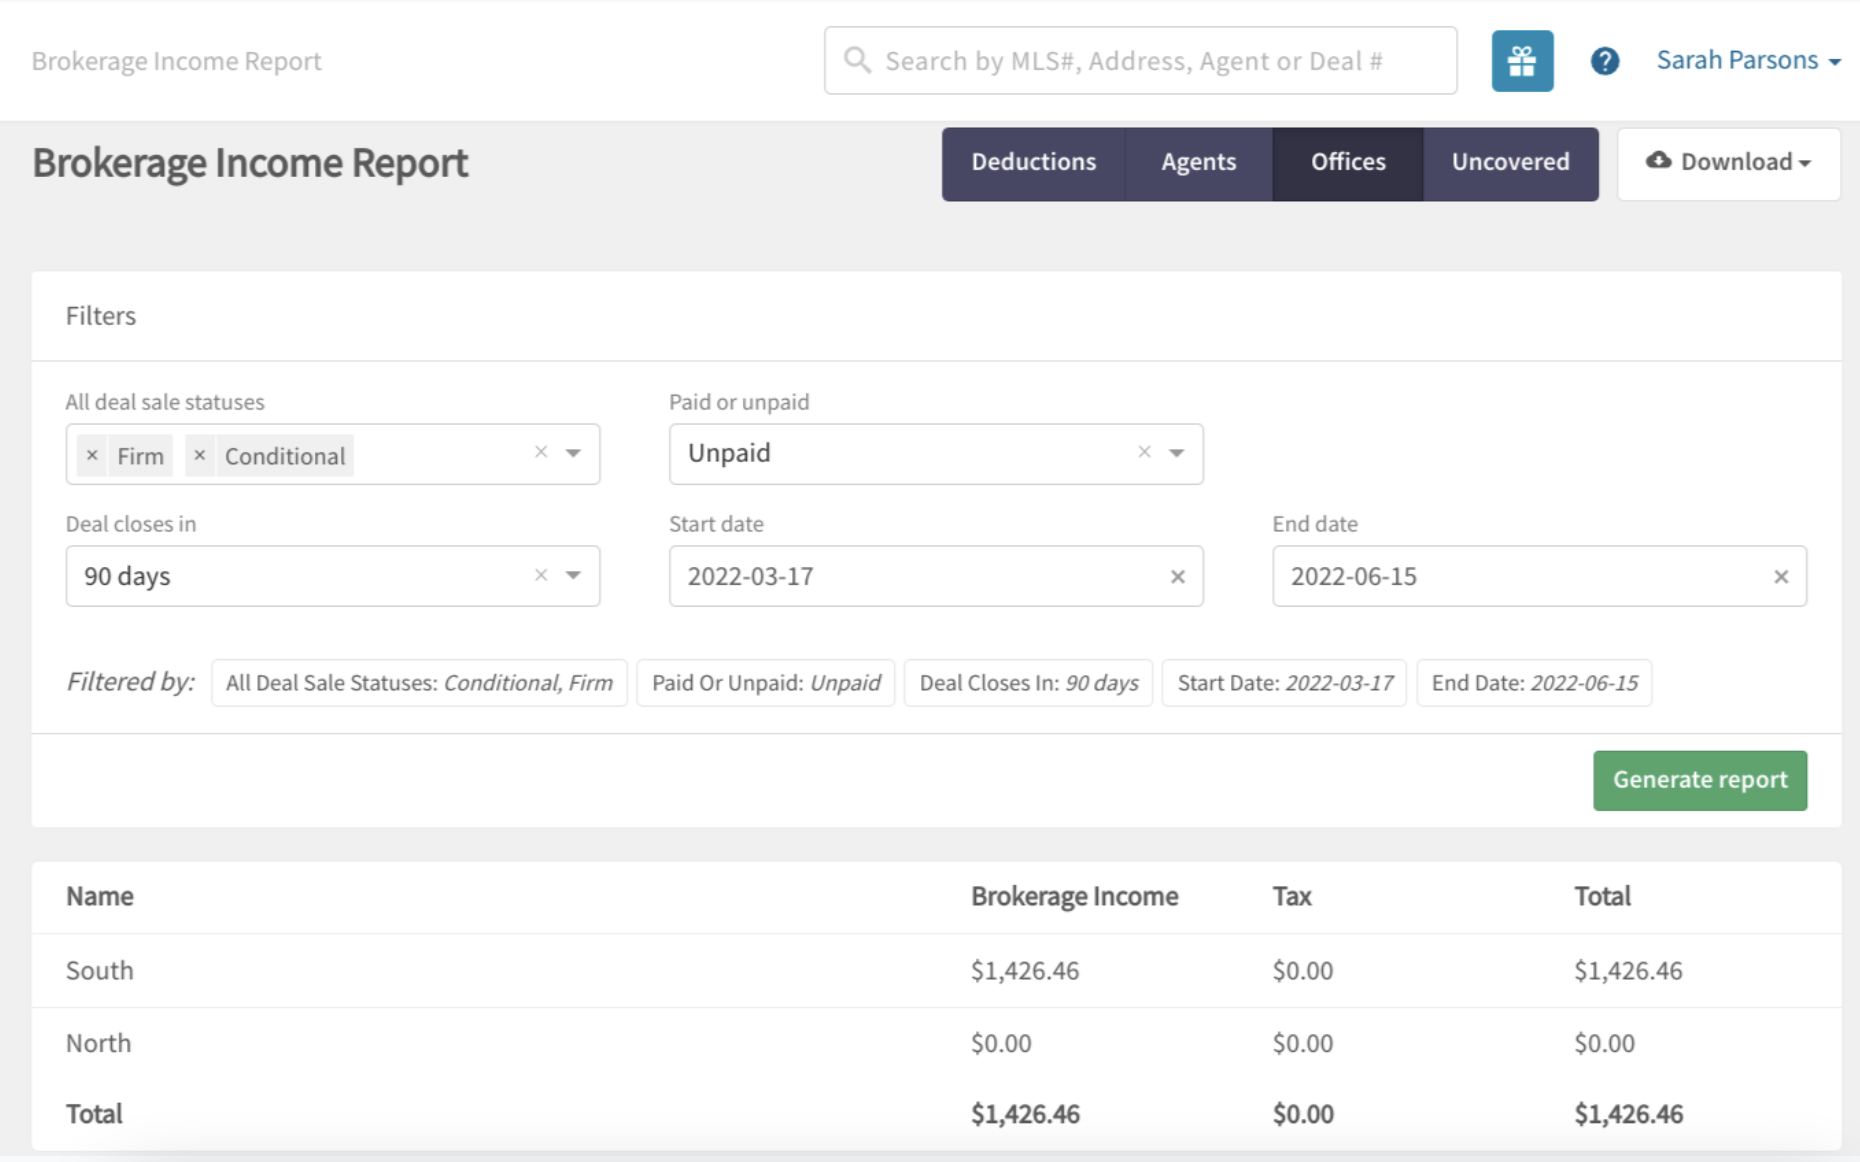
Task: Click South's tax value $0.00
Action: tap(1303, 970)
